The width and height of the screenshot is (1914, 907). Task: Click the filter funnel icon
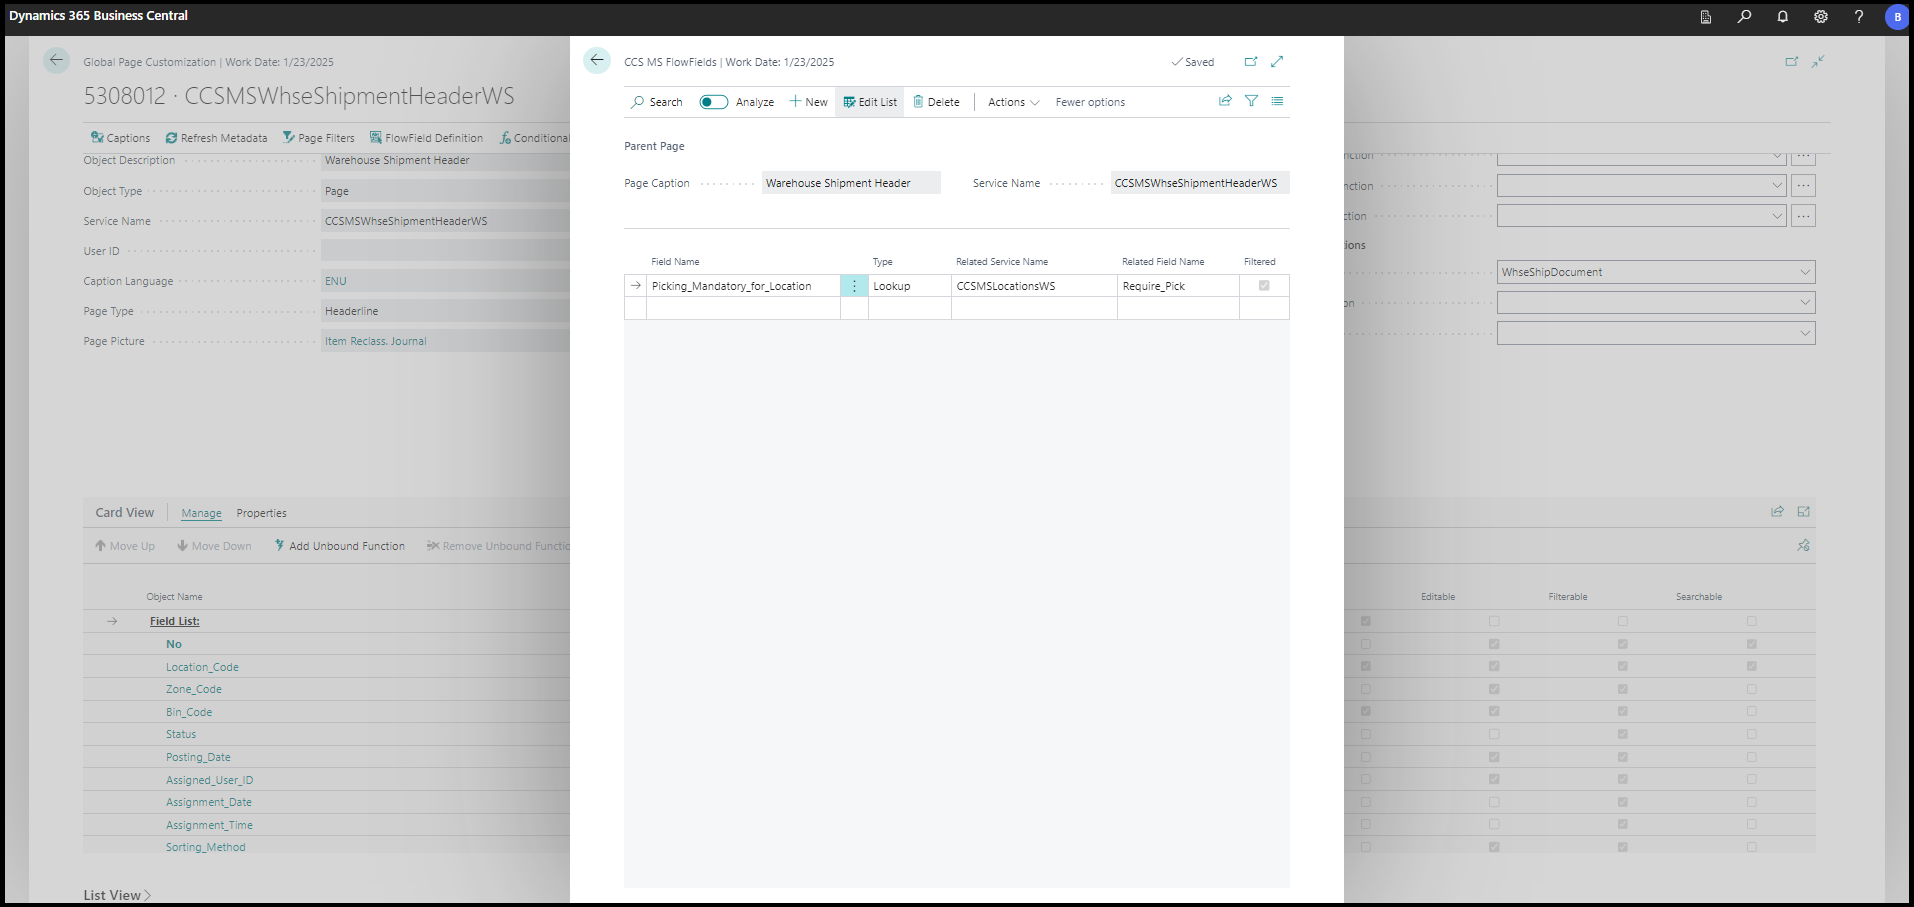(x=1251, y=101)
